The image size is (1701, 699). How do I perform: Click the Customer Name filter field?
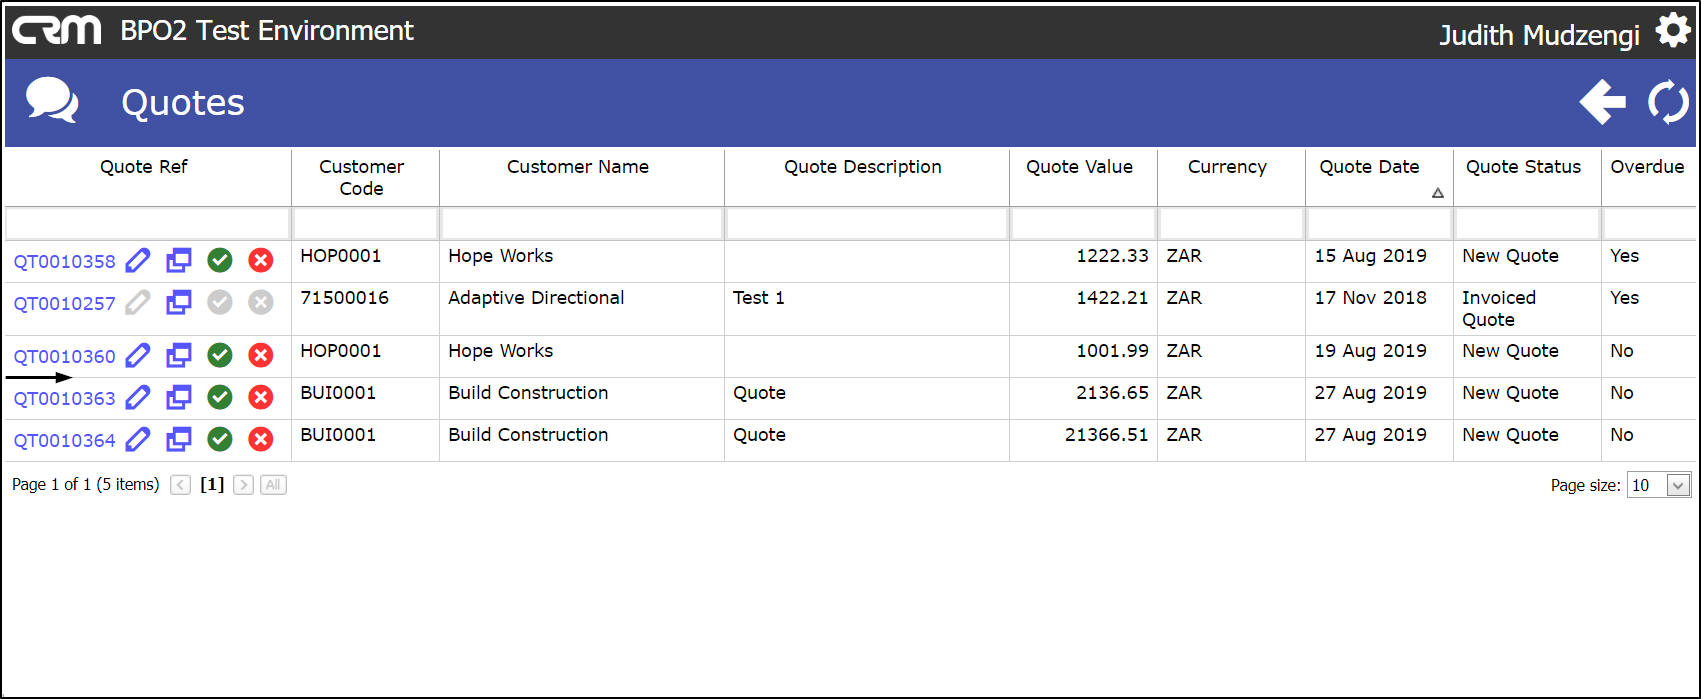click(x=582, y=224)
